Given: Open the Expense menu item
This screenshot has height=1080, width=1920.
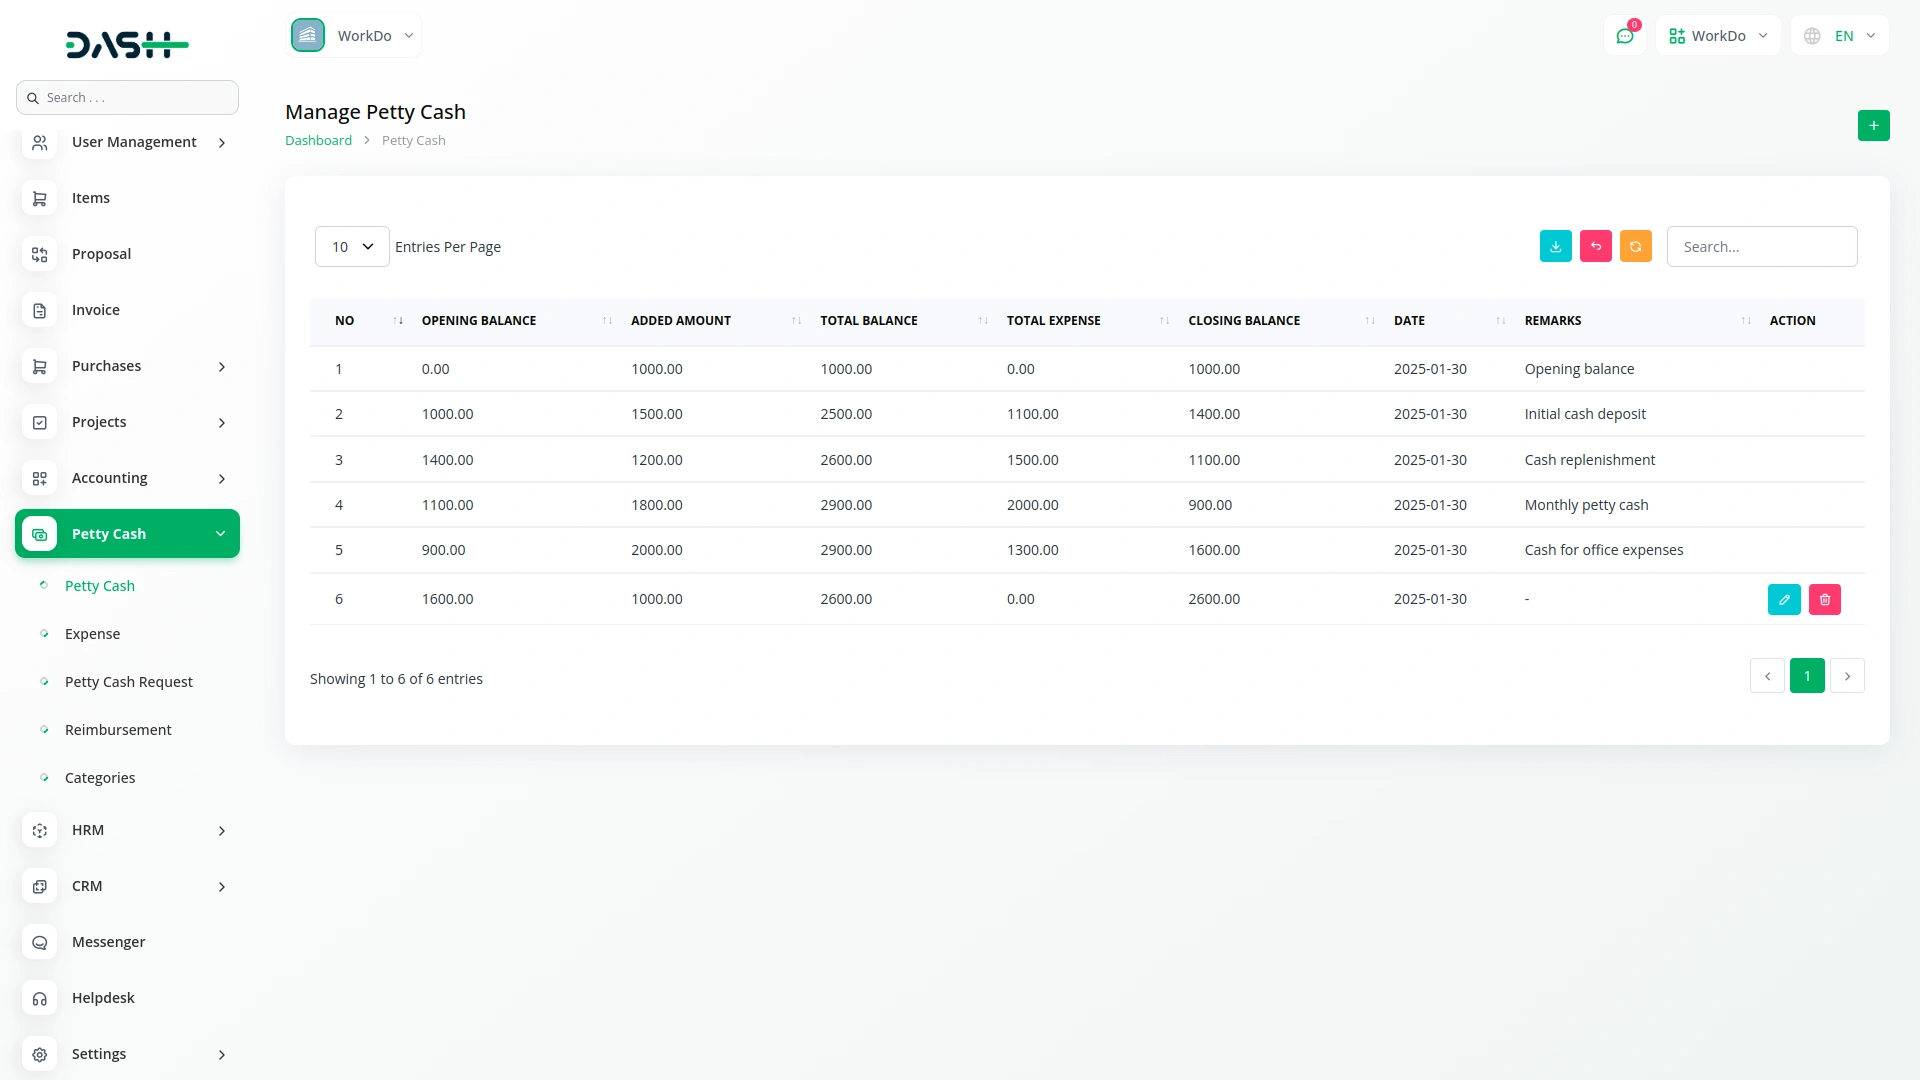Looking at the screenshot, I should [x=92, y=633].
